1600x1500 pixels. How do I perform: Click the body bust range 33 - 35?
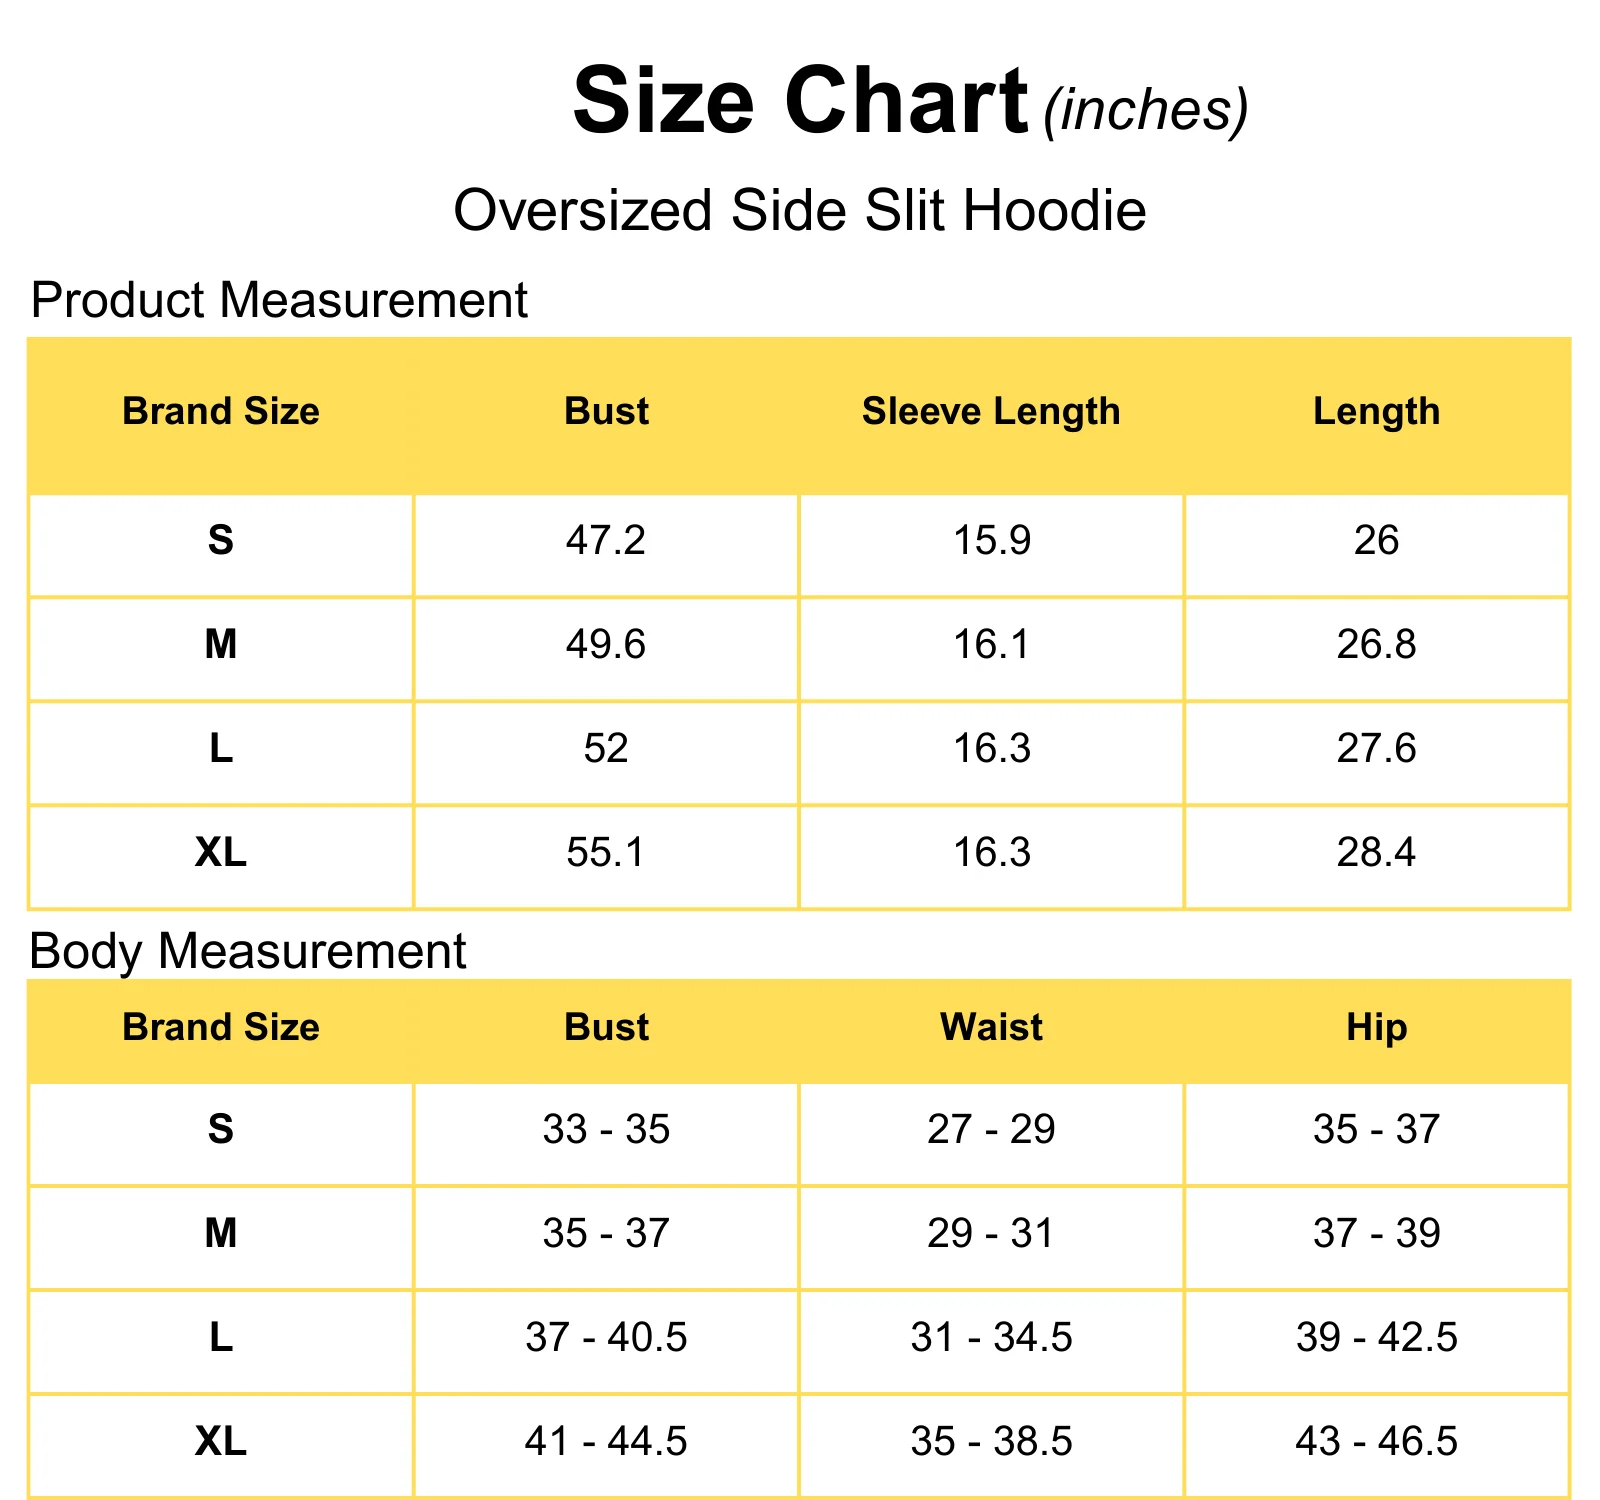tap(606, 1130)
